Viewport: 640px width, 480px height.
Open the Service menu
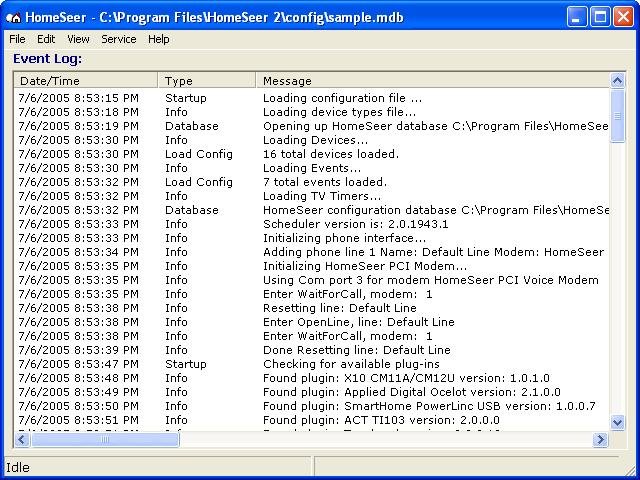119,39
